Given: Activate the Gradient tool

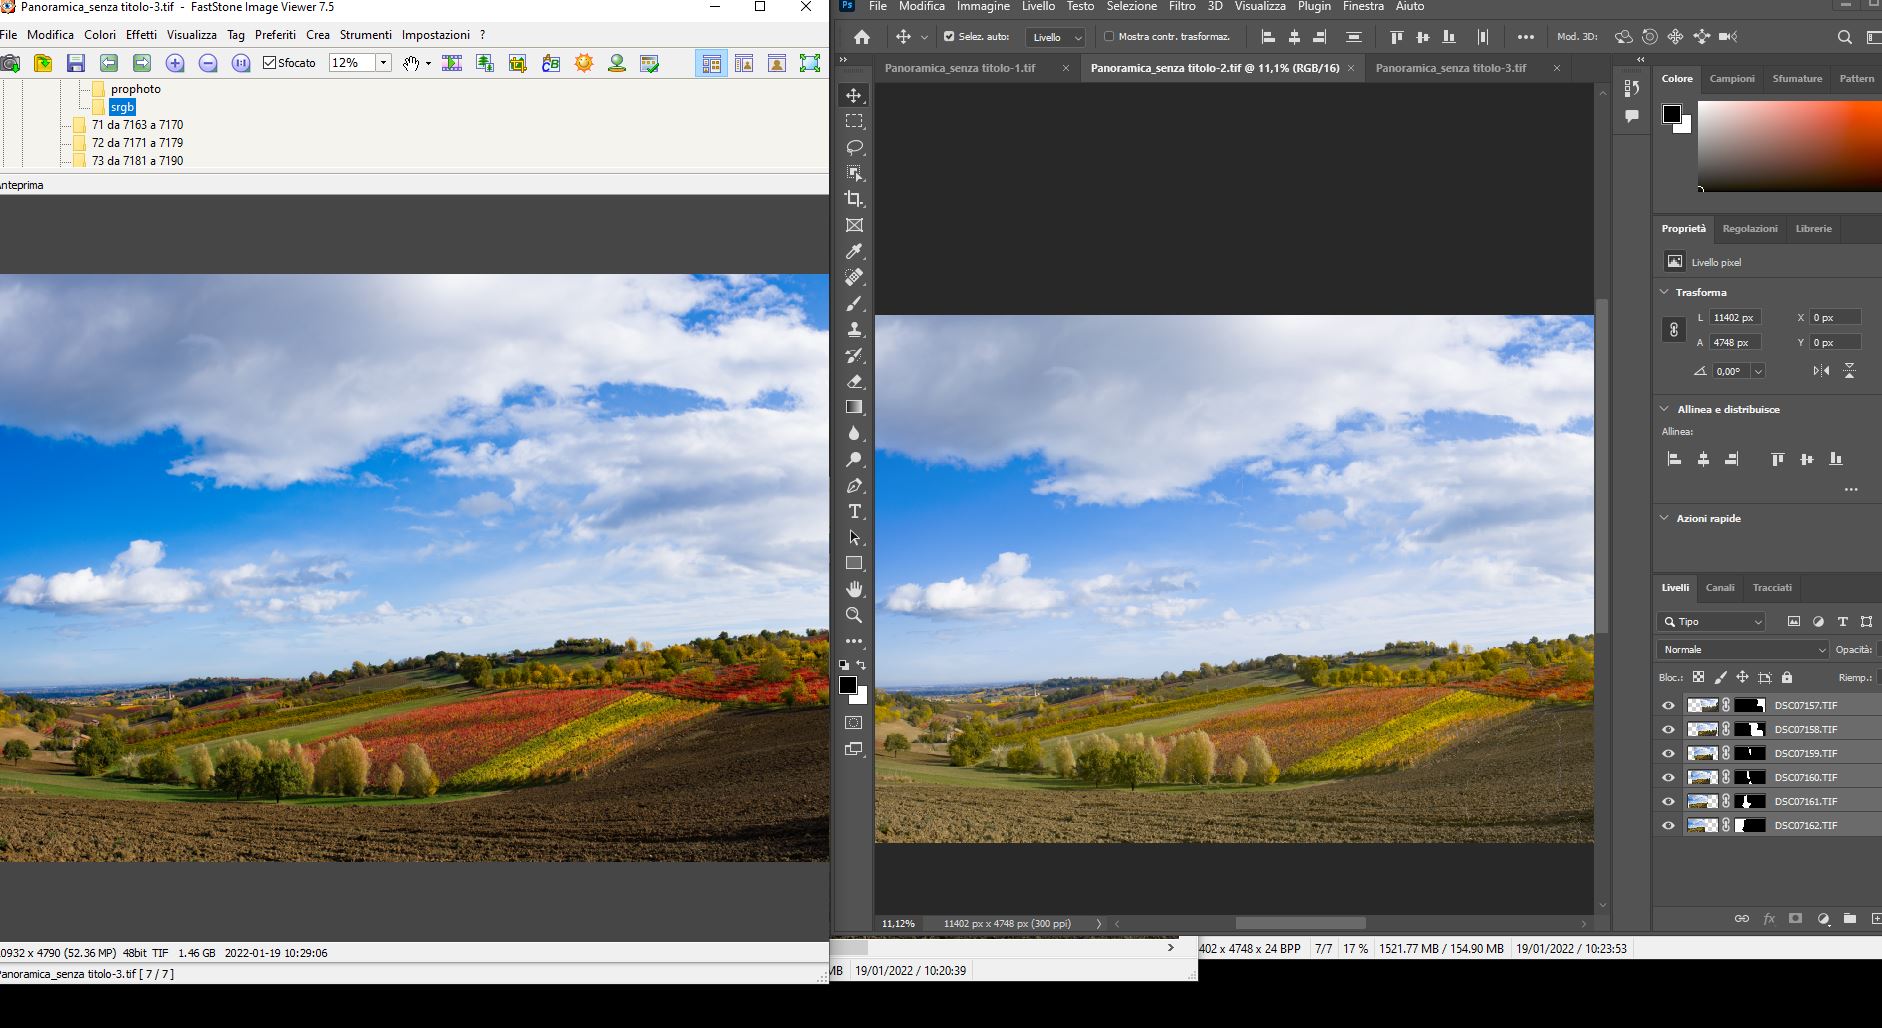Looking at the screenshot, I should click(x=855, y=407).
